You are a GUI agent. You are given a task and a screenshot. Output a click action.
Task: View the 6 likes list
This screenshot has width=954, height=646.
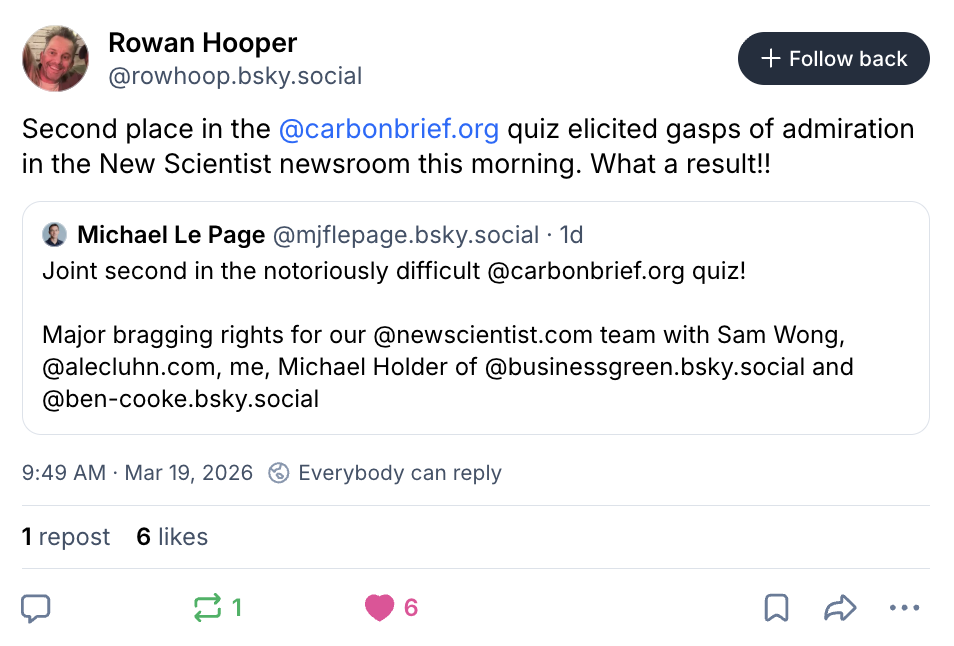point(171,537)
